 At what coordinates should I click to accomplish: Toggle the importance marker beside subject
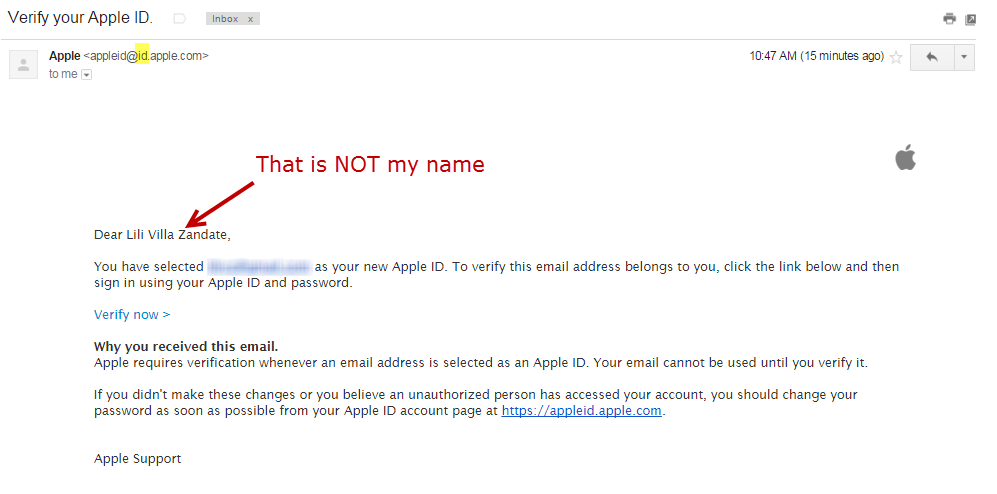[x=180, y=19]
